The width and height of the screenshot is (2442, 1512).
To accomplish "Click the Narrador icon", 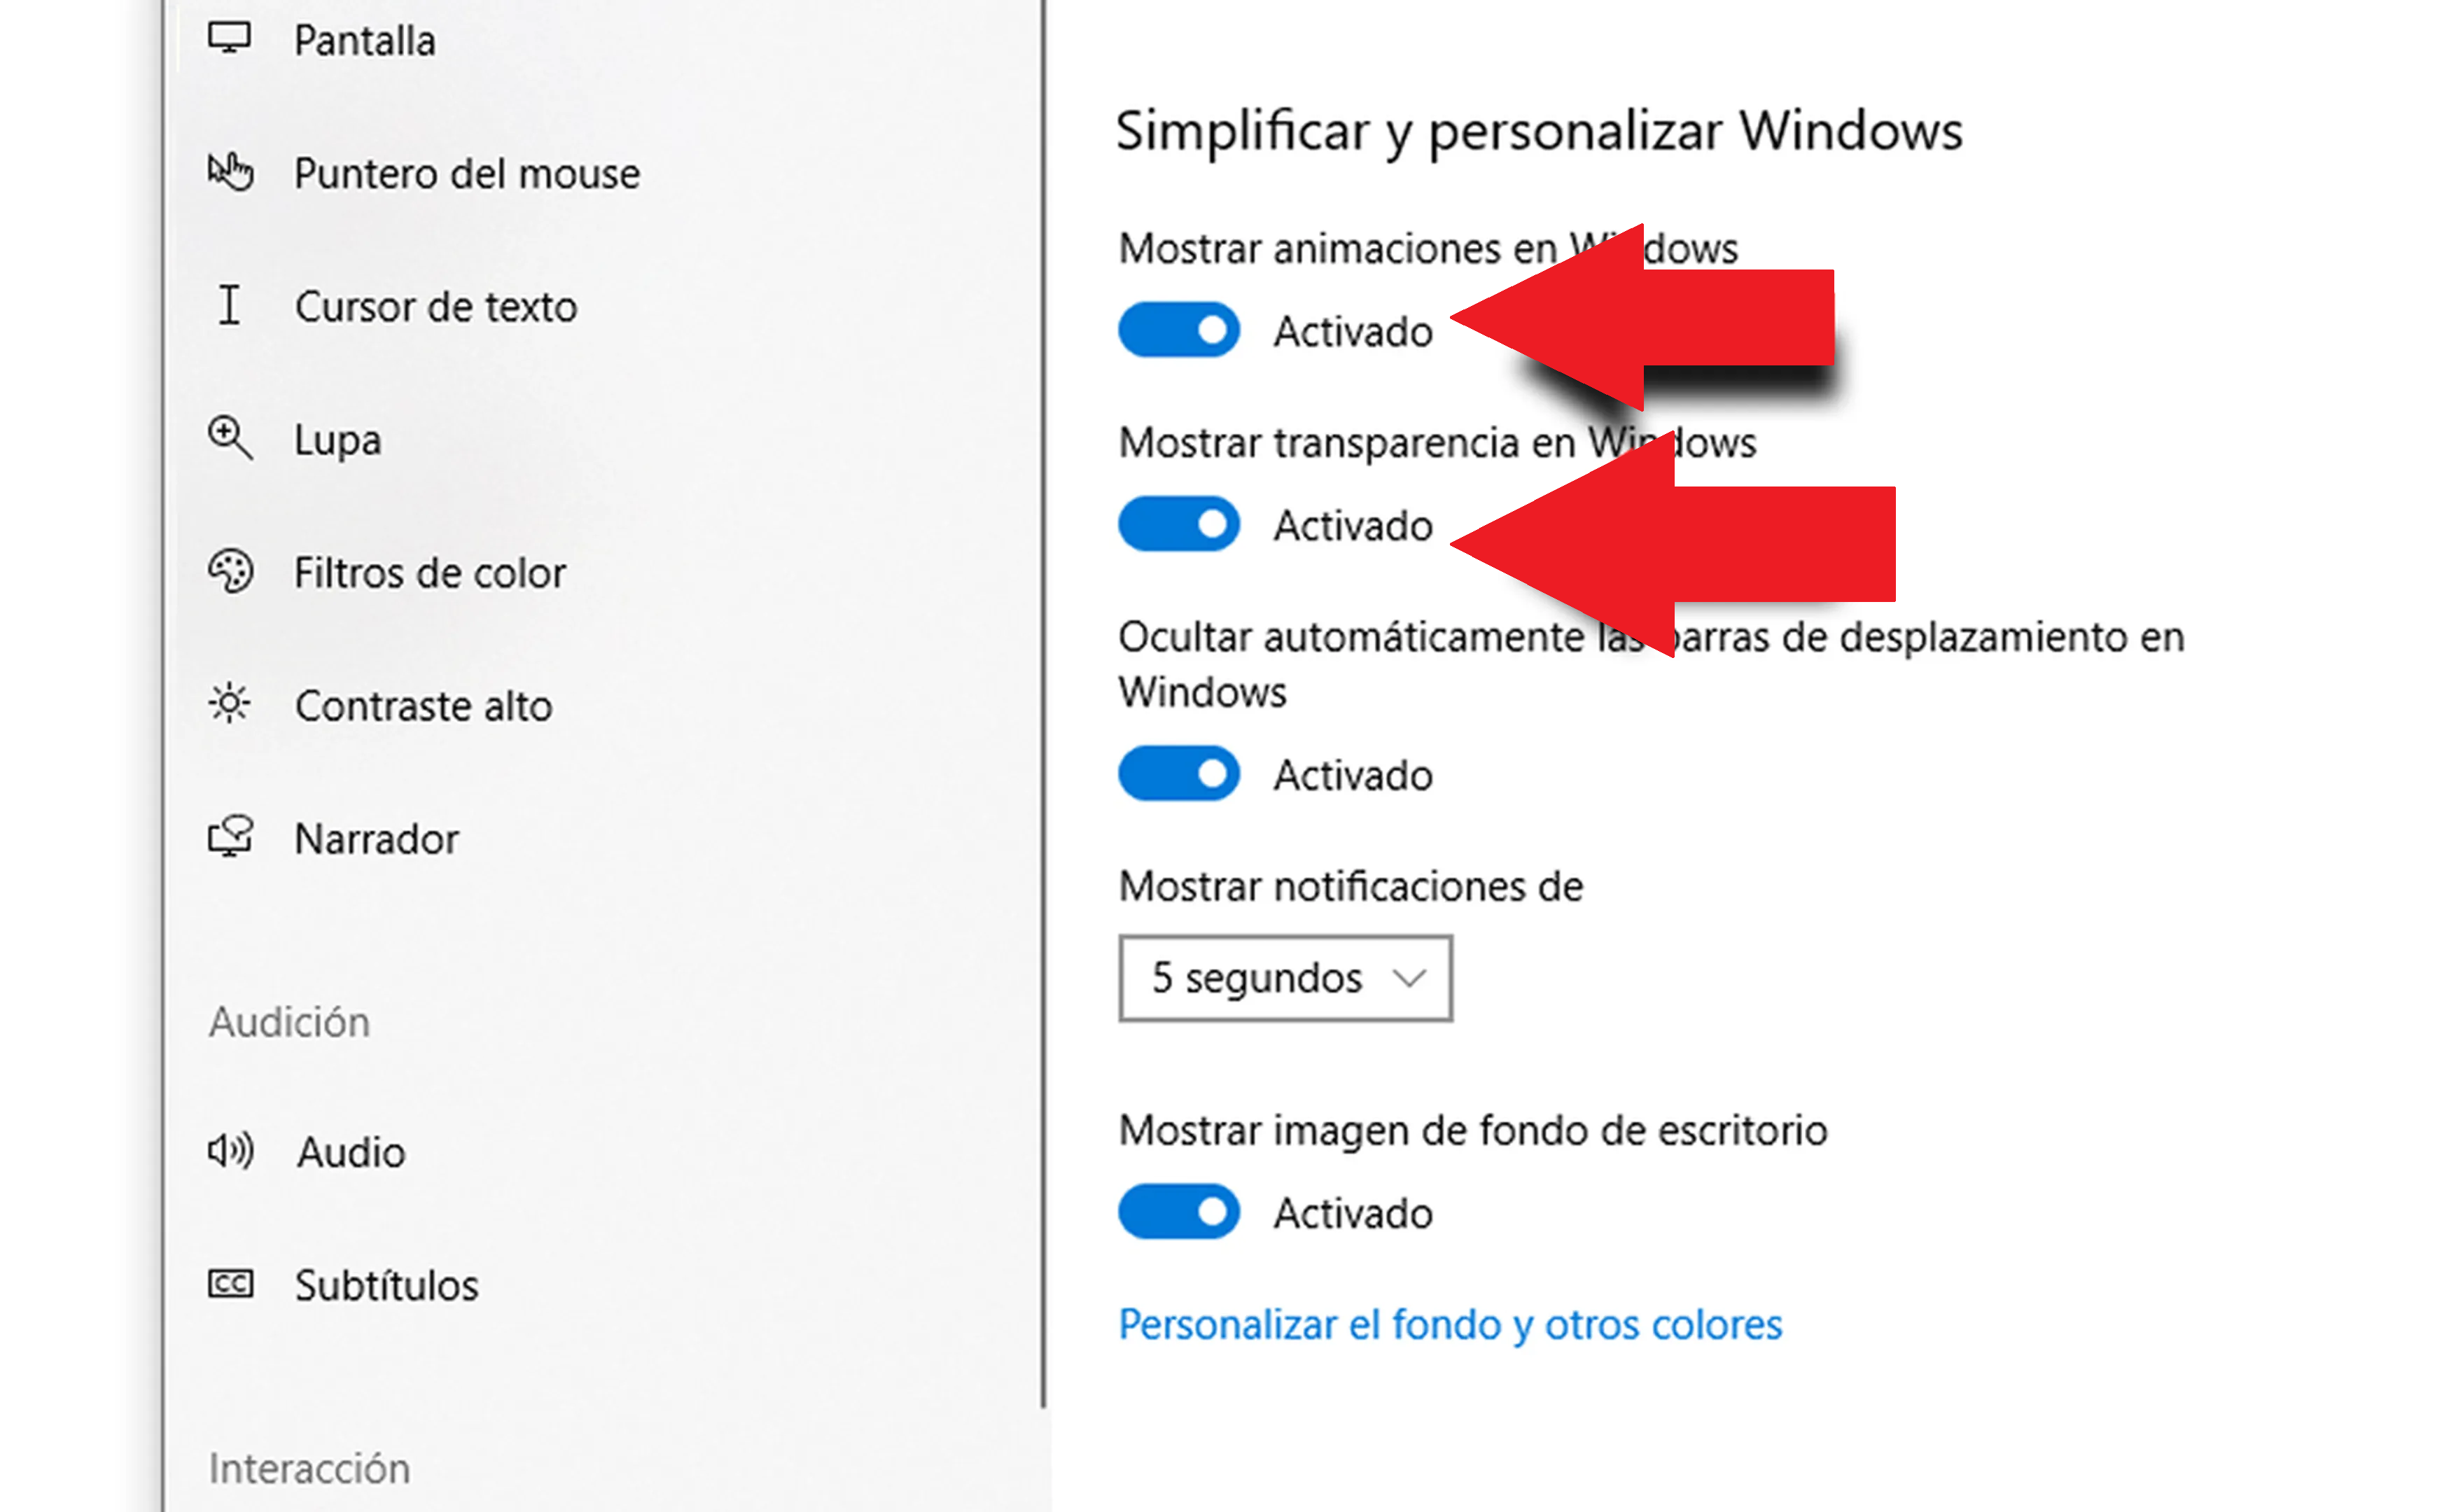I will 230,838.
